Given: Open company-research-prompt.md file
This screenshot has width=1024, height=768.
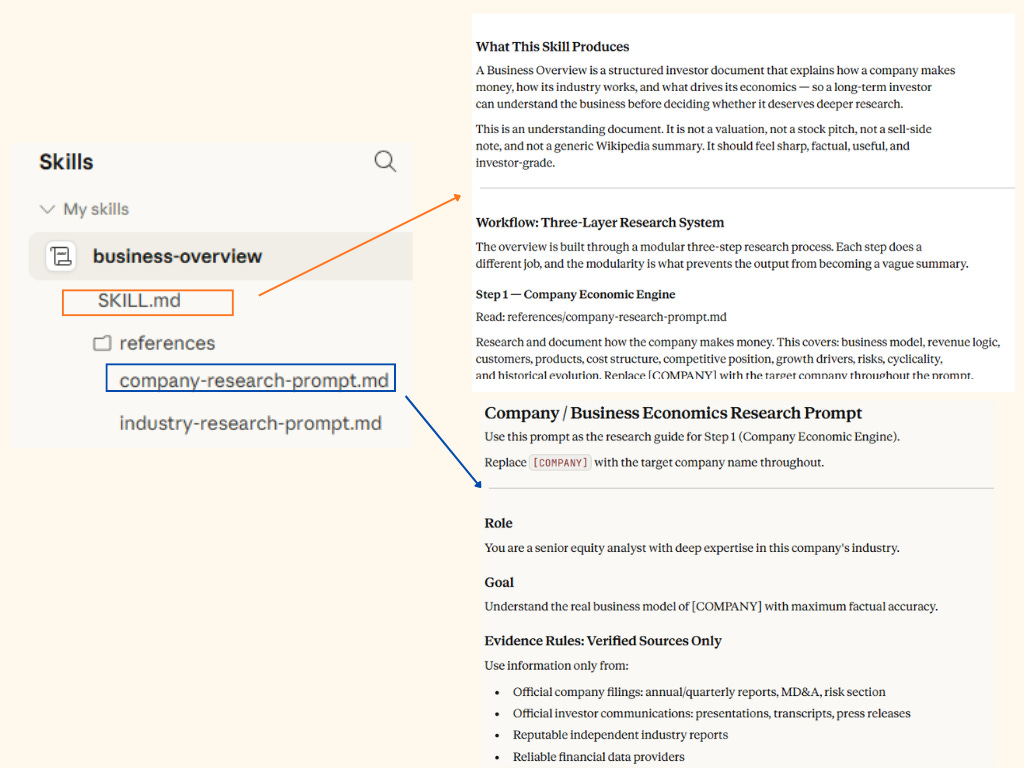Looking at the screenshot, I should [254, 380].
